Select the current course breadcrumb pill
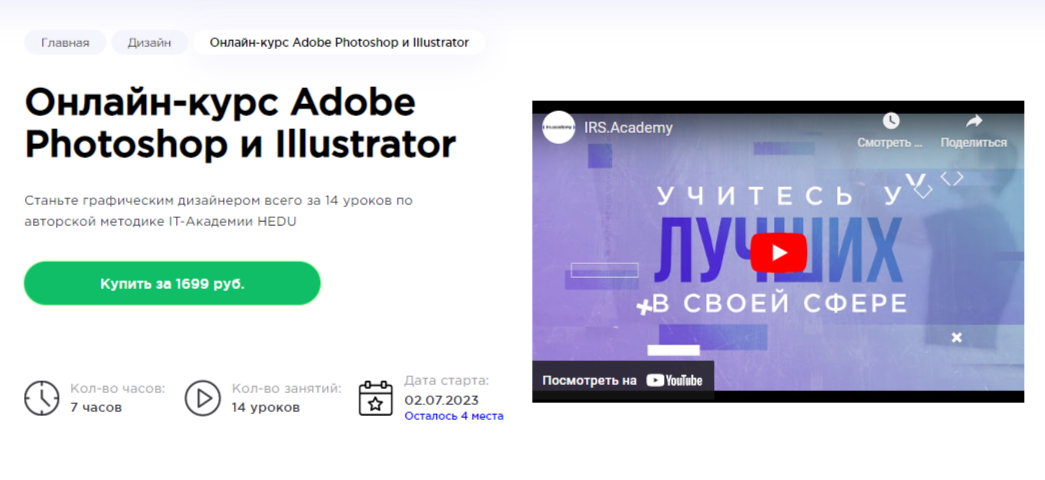 339,43
